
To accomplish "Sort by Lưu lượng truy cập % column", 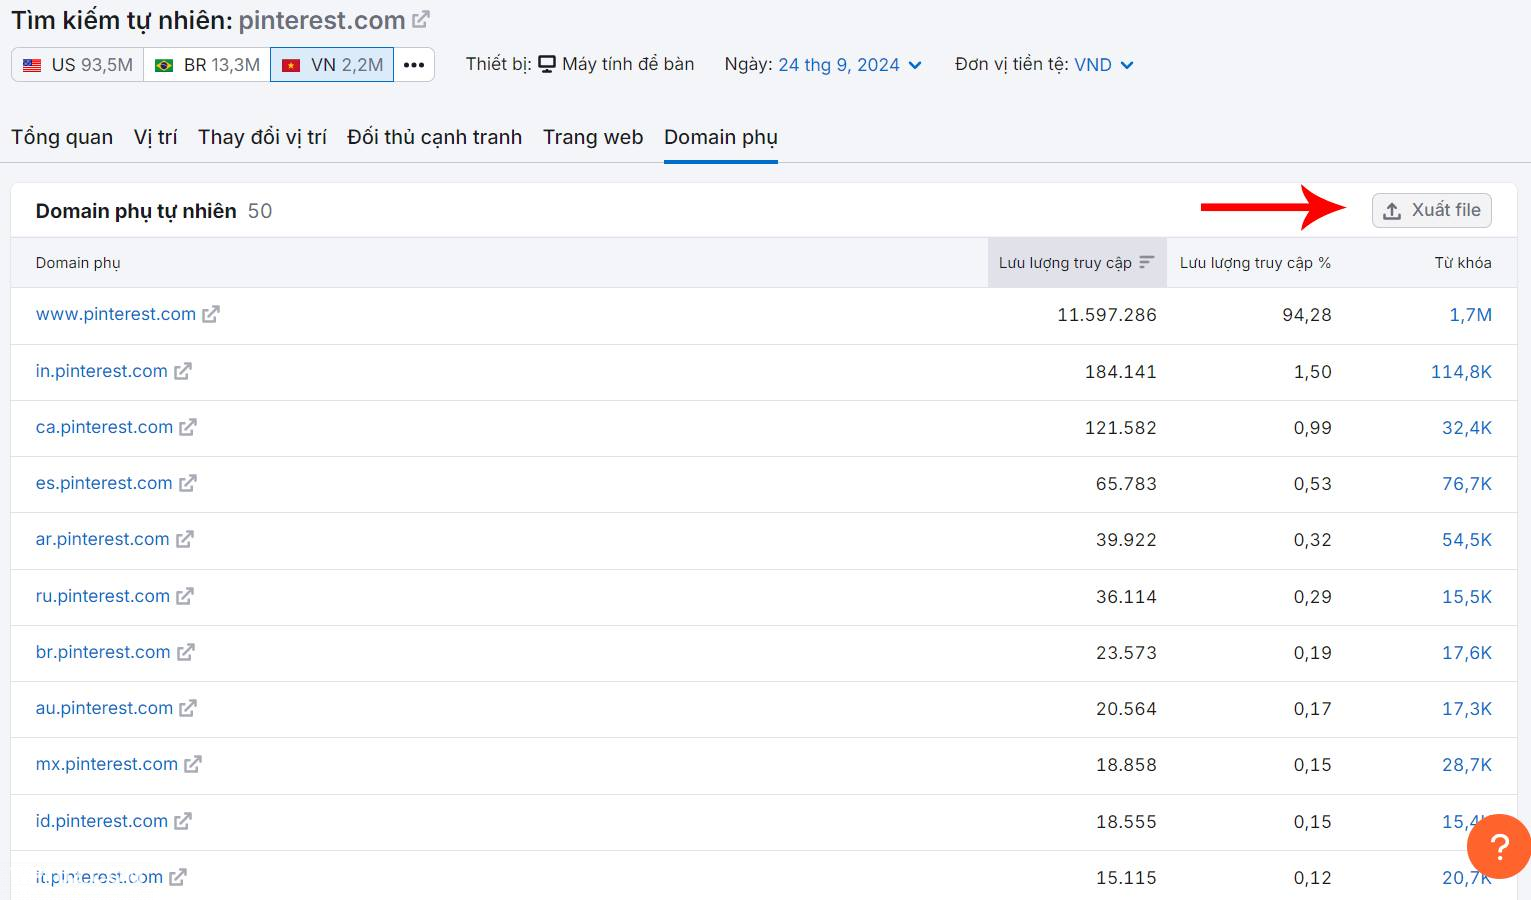I will pos(1255,263).
